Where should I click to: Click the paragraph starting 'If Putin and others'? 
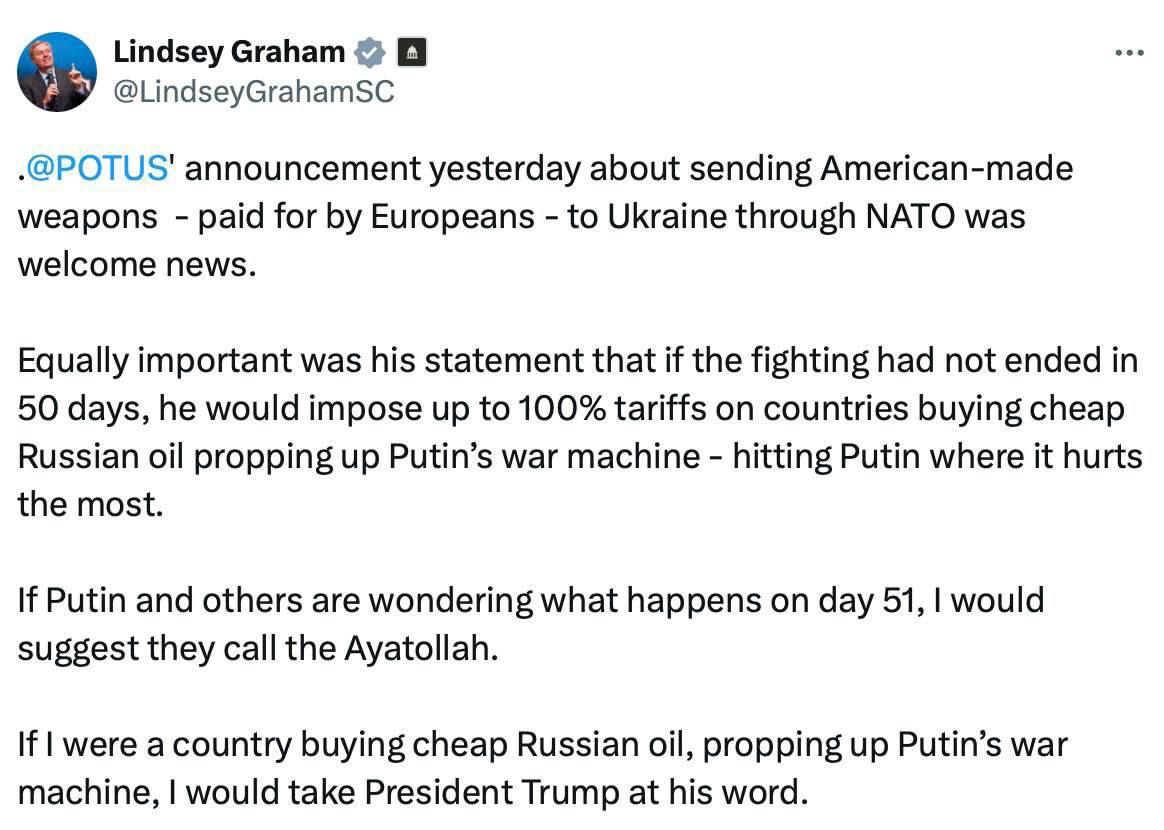click(x=531, y=624)
